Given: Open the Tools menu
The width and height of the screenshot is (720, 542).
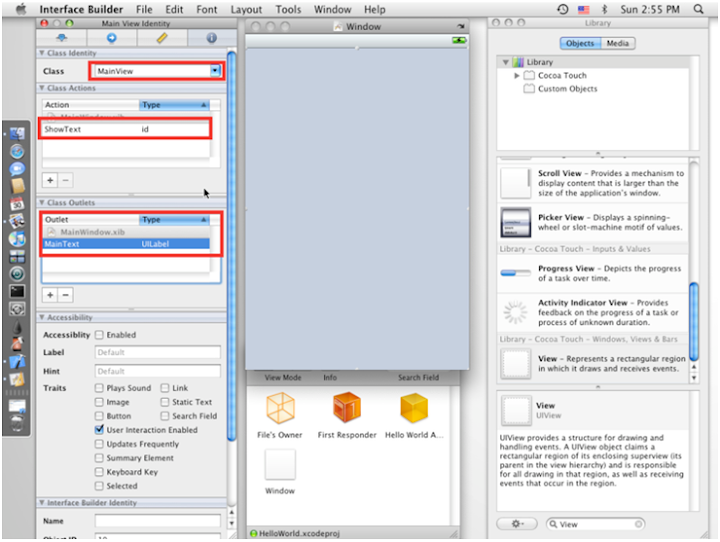Looking at the screenshot, I should tap(288, 9).
